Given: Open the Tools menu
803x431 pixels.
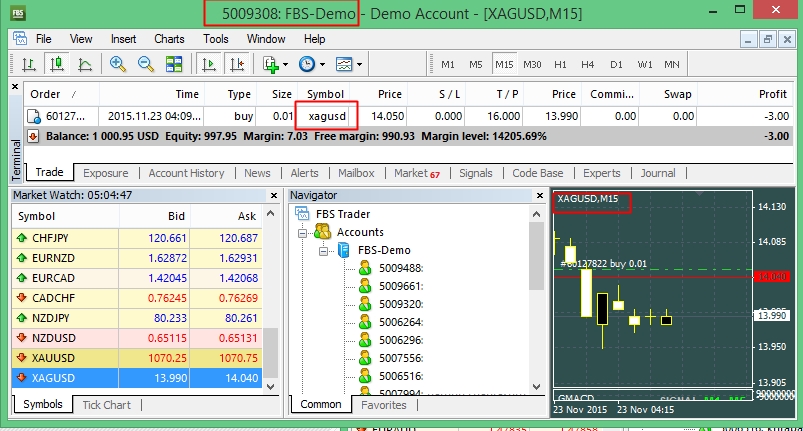Looking at the screenshot, I should click(x=216, y=39).
